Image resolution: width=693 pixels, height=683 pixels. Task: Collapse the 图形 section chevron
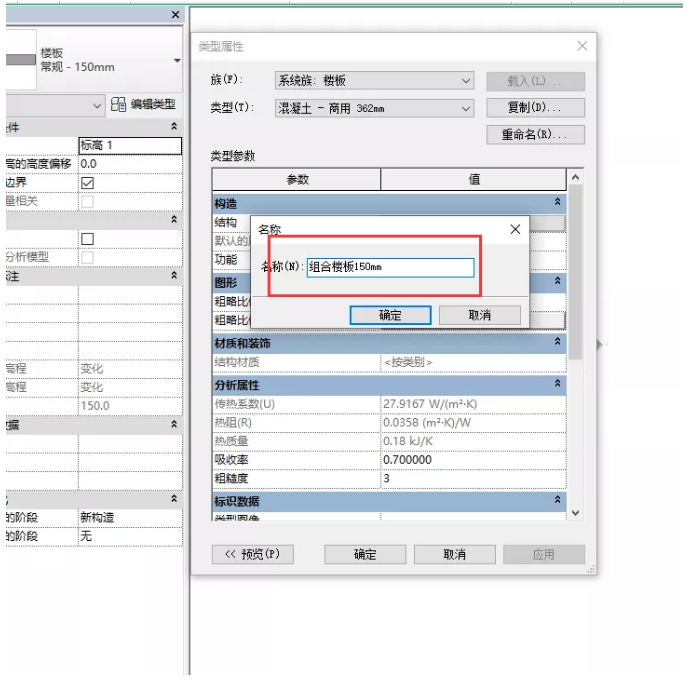pos(557,281)
